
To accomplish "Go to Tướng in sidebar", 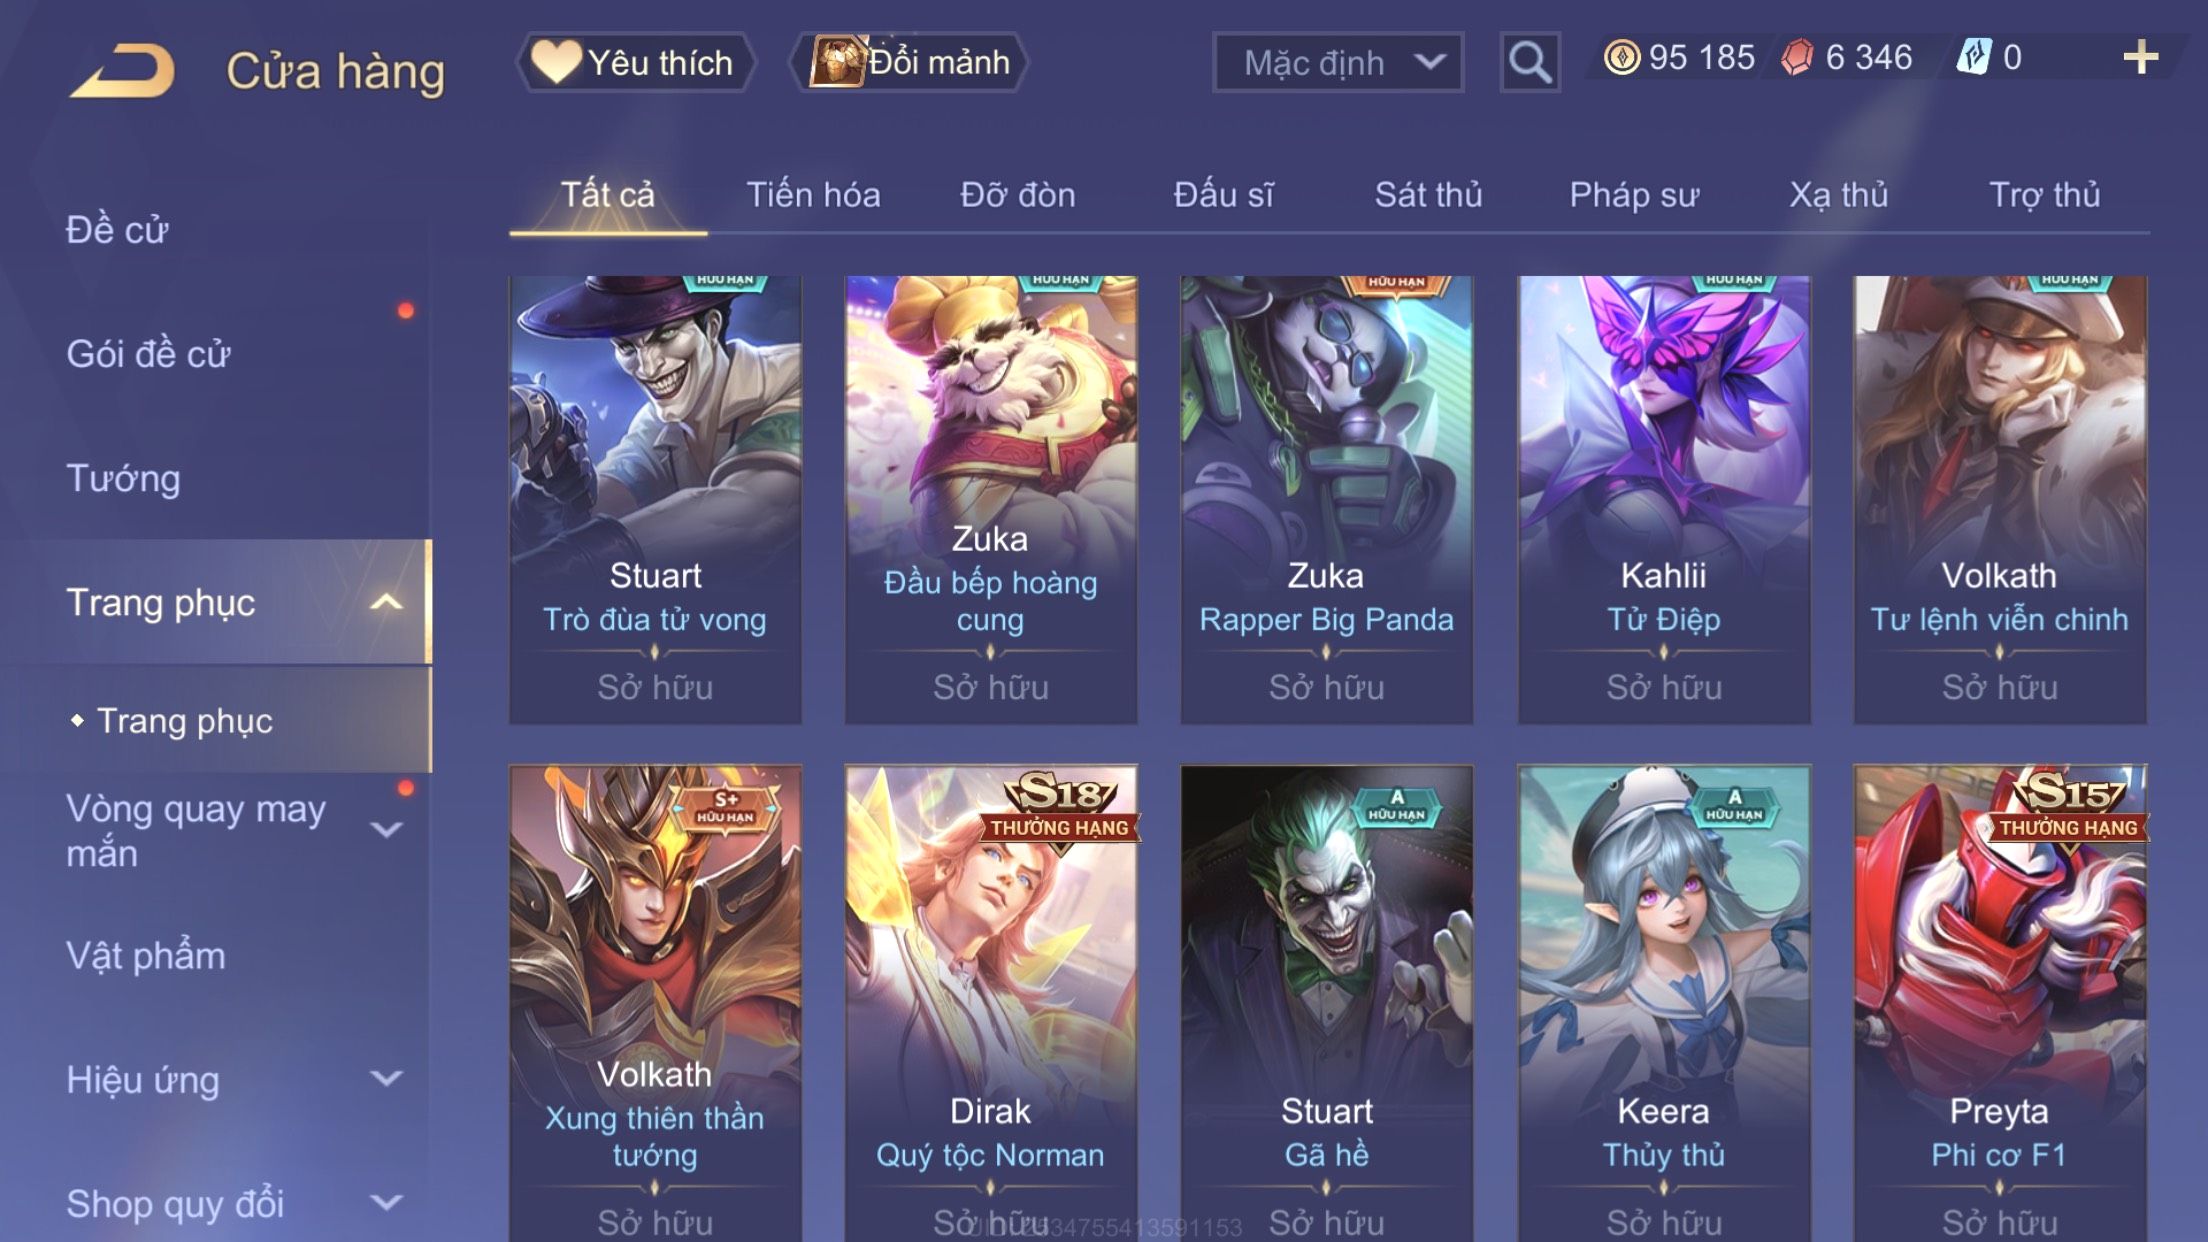I will point(123,478).
